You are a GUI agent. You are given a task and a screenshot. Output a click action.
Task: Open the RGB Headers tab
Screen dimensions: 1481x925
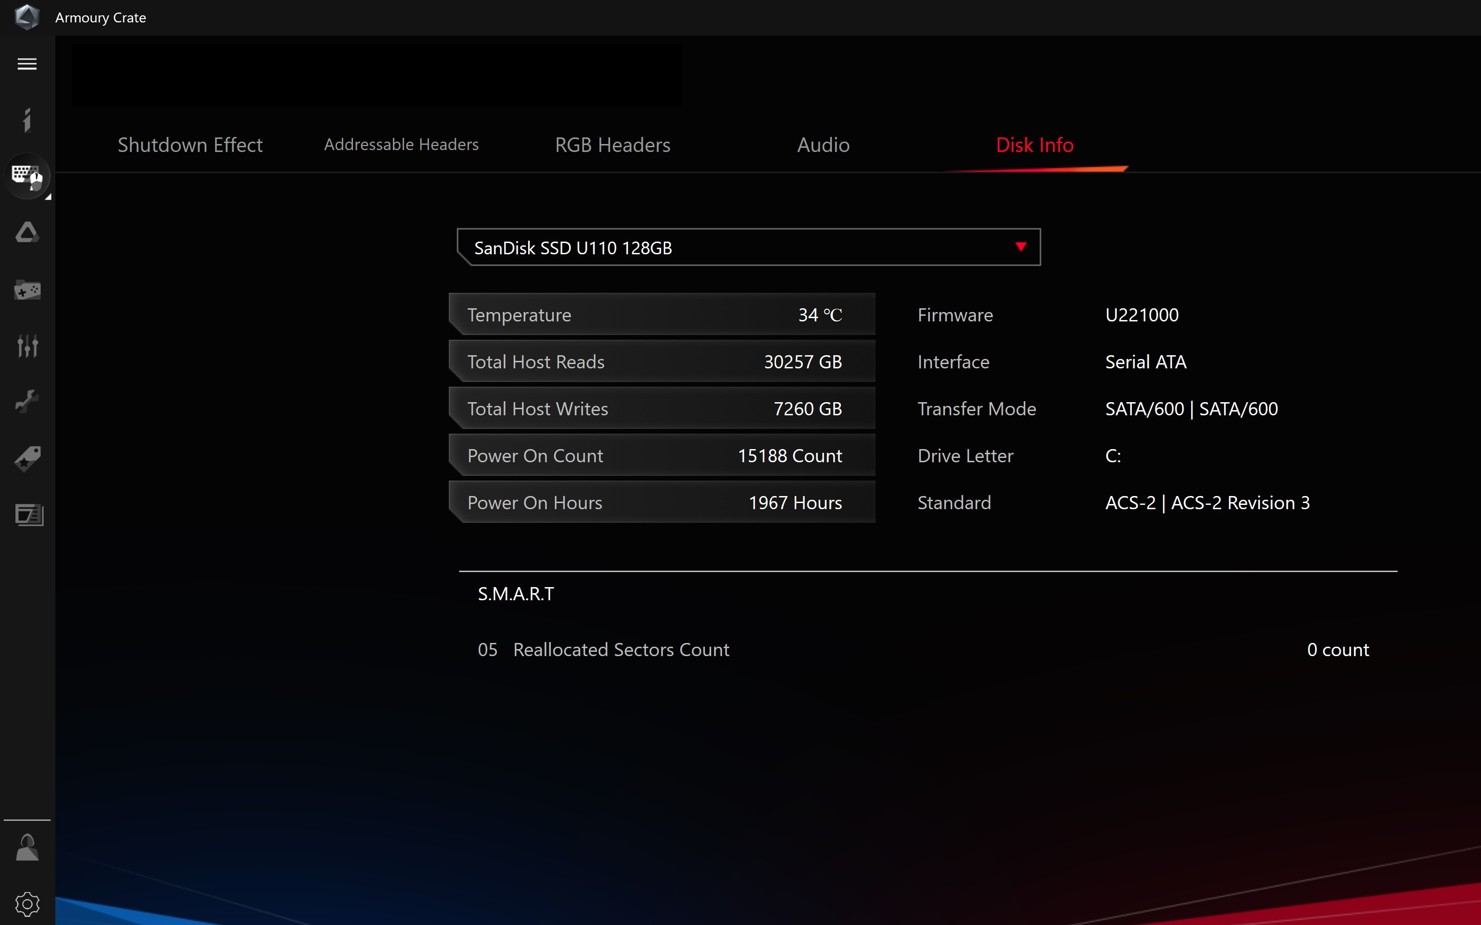[612, 145]
